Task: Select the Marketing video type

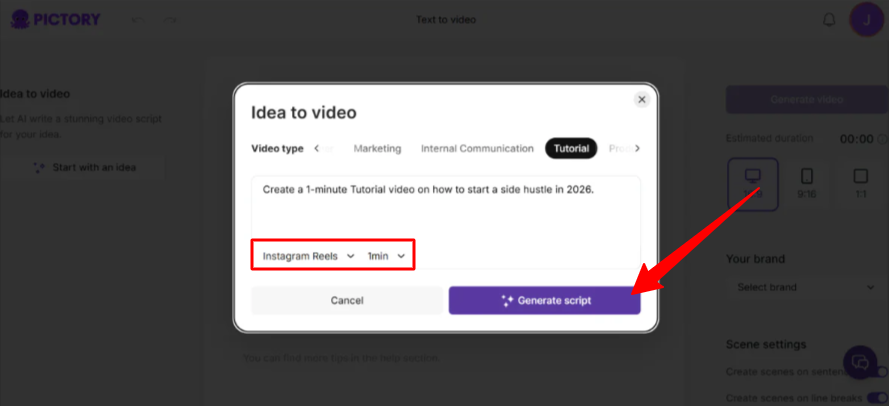Action: 377,149
